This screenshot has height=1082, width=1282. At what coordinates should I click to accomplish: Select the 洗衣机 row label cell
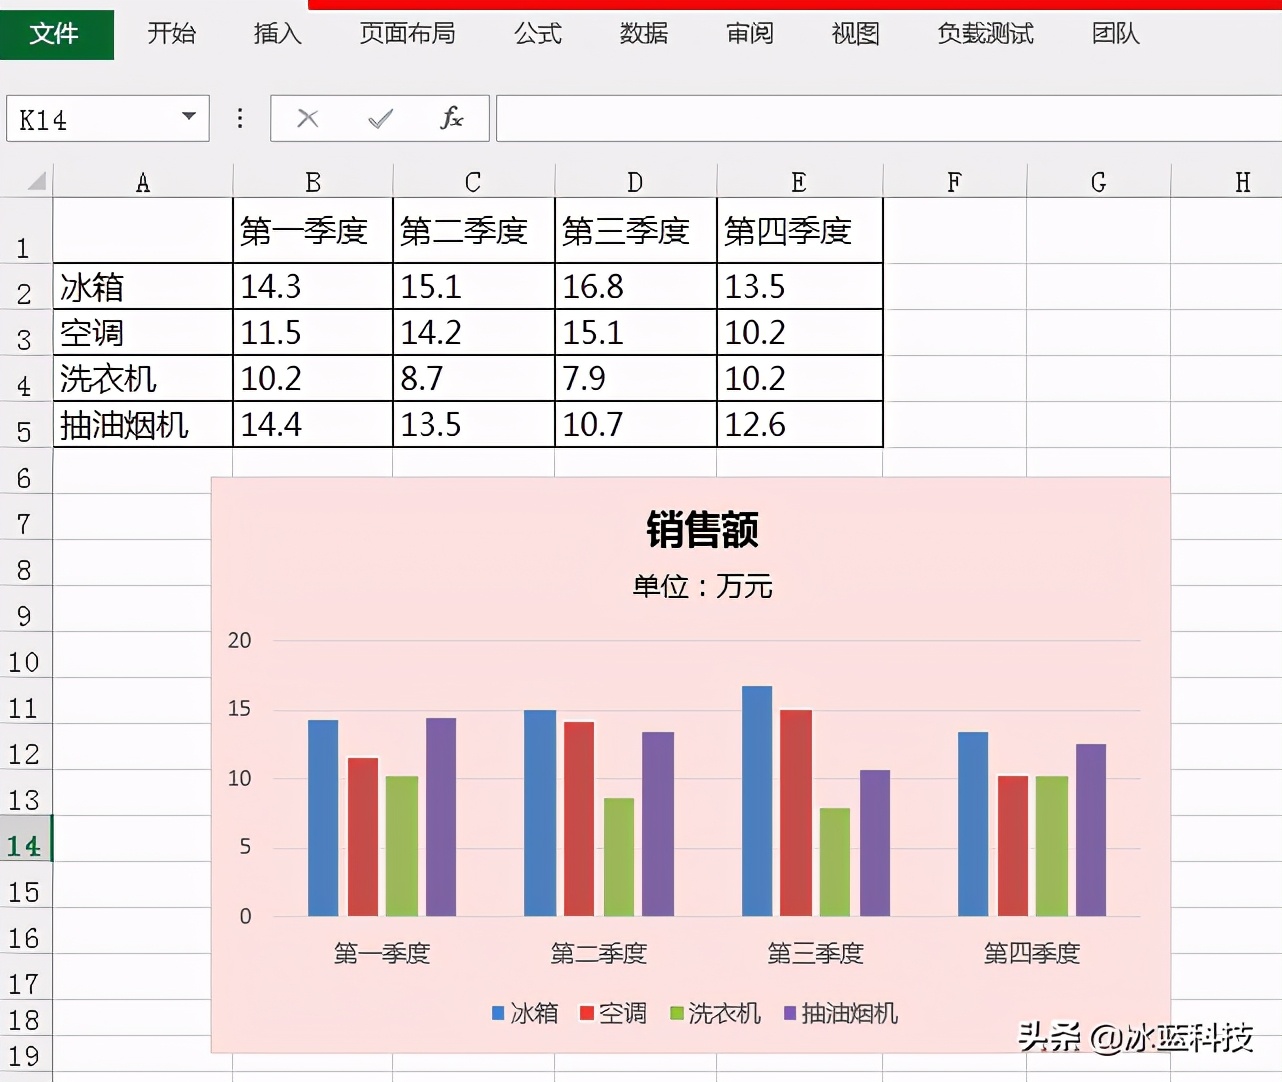tap(143, 379)
